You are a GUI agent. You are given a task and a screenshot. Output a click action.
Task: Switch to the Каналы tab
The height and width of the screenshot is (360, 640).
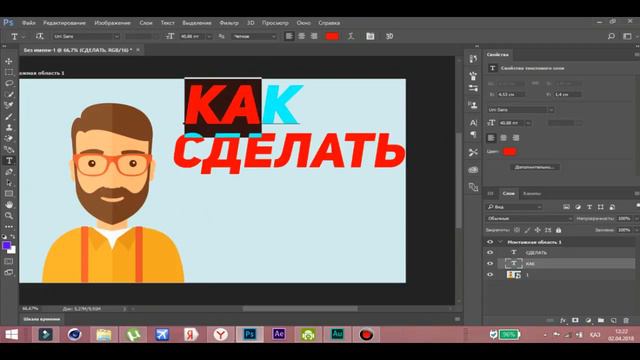click(x=532, y=193)
